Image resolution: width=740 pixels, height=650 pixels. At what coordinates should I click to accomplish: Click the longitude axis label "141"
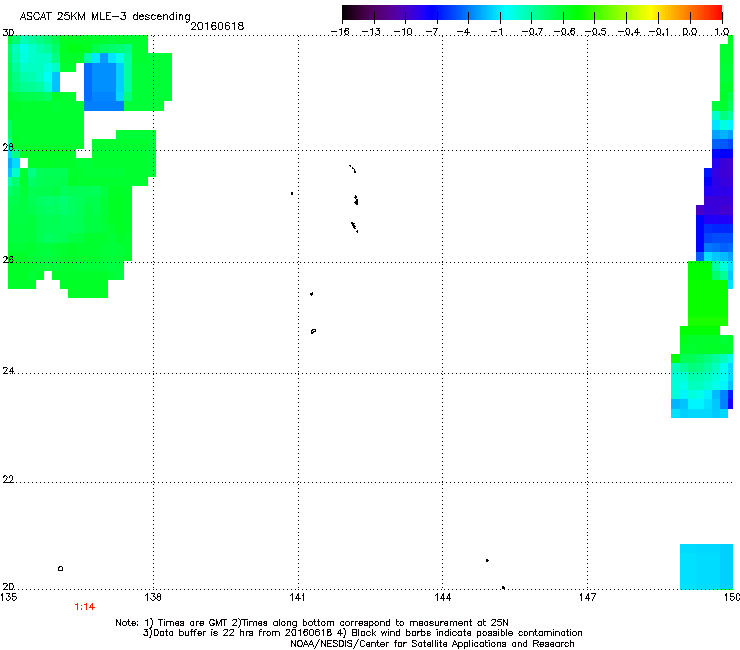[298, 597]
